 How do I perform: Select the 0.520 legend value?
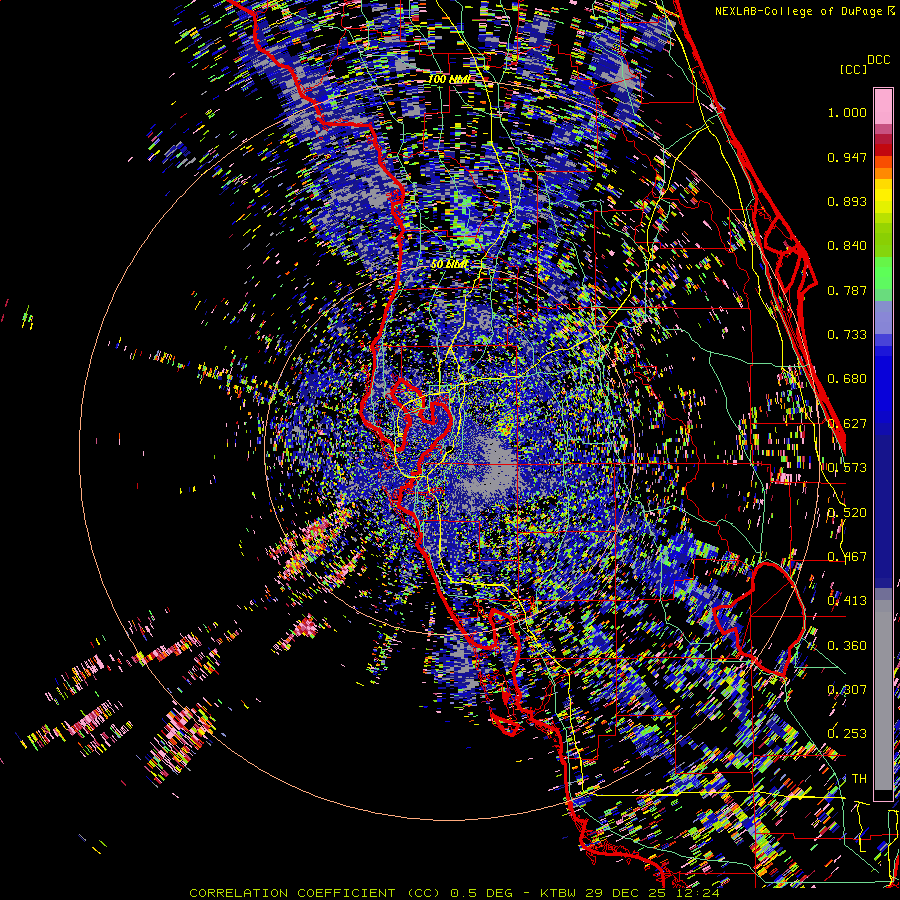(847, 513)
